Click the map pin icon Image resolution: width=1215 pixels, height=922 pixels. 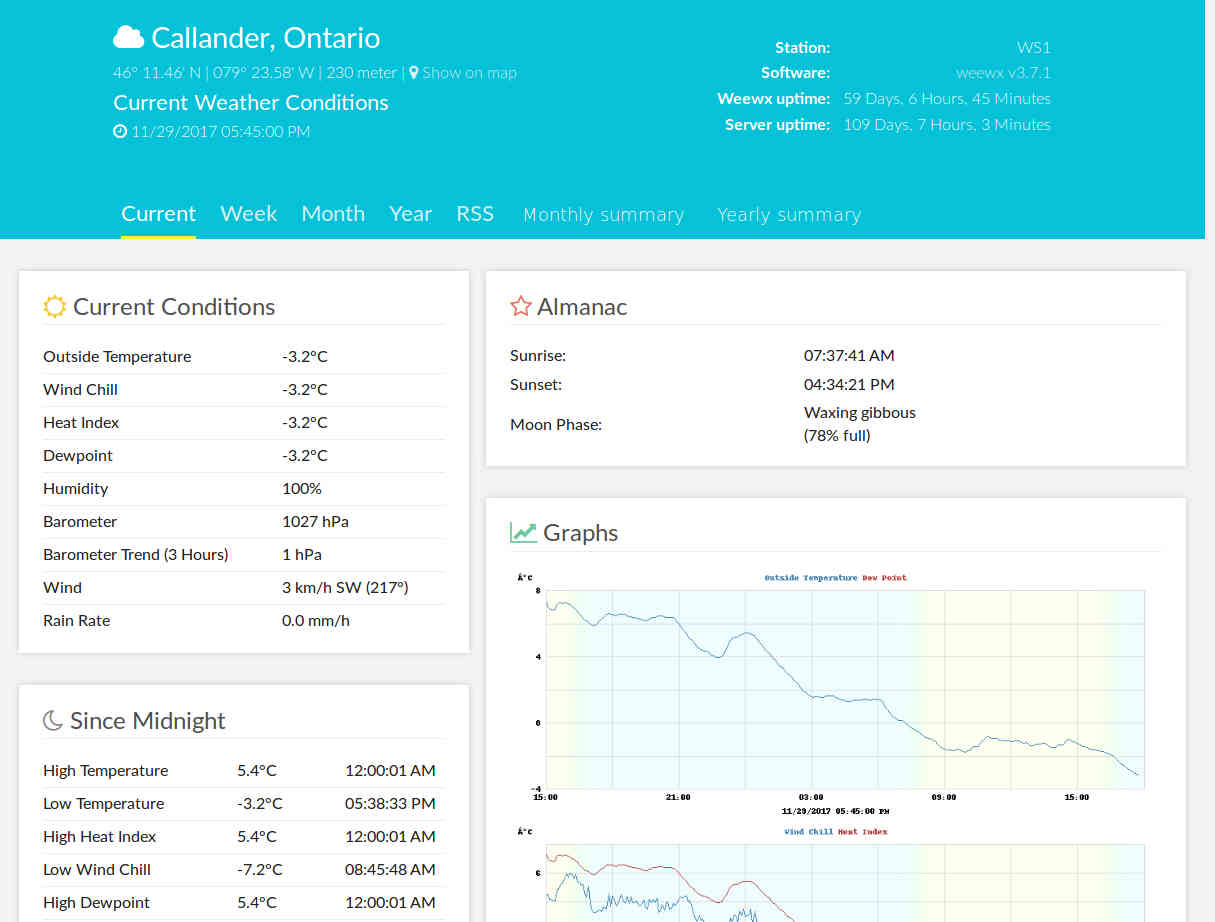[x=414, y=72]
